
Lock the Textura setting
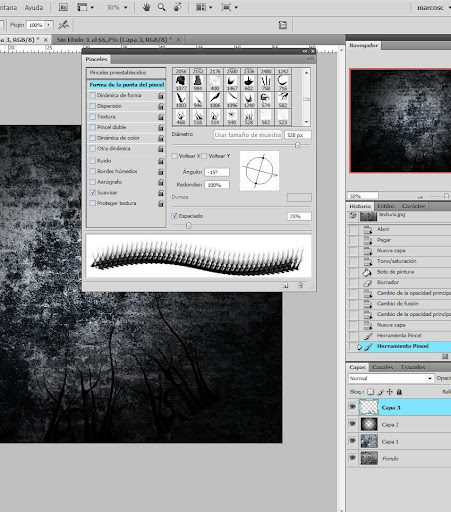(x=161, y=117)
